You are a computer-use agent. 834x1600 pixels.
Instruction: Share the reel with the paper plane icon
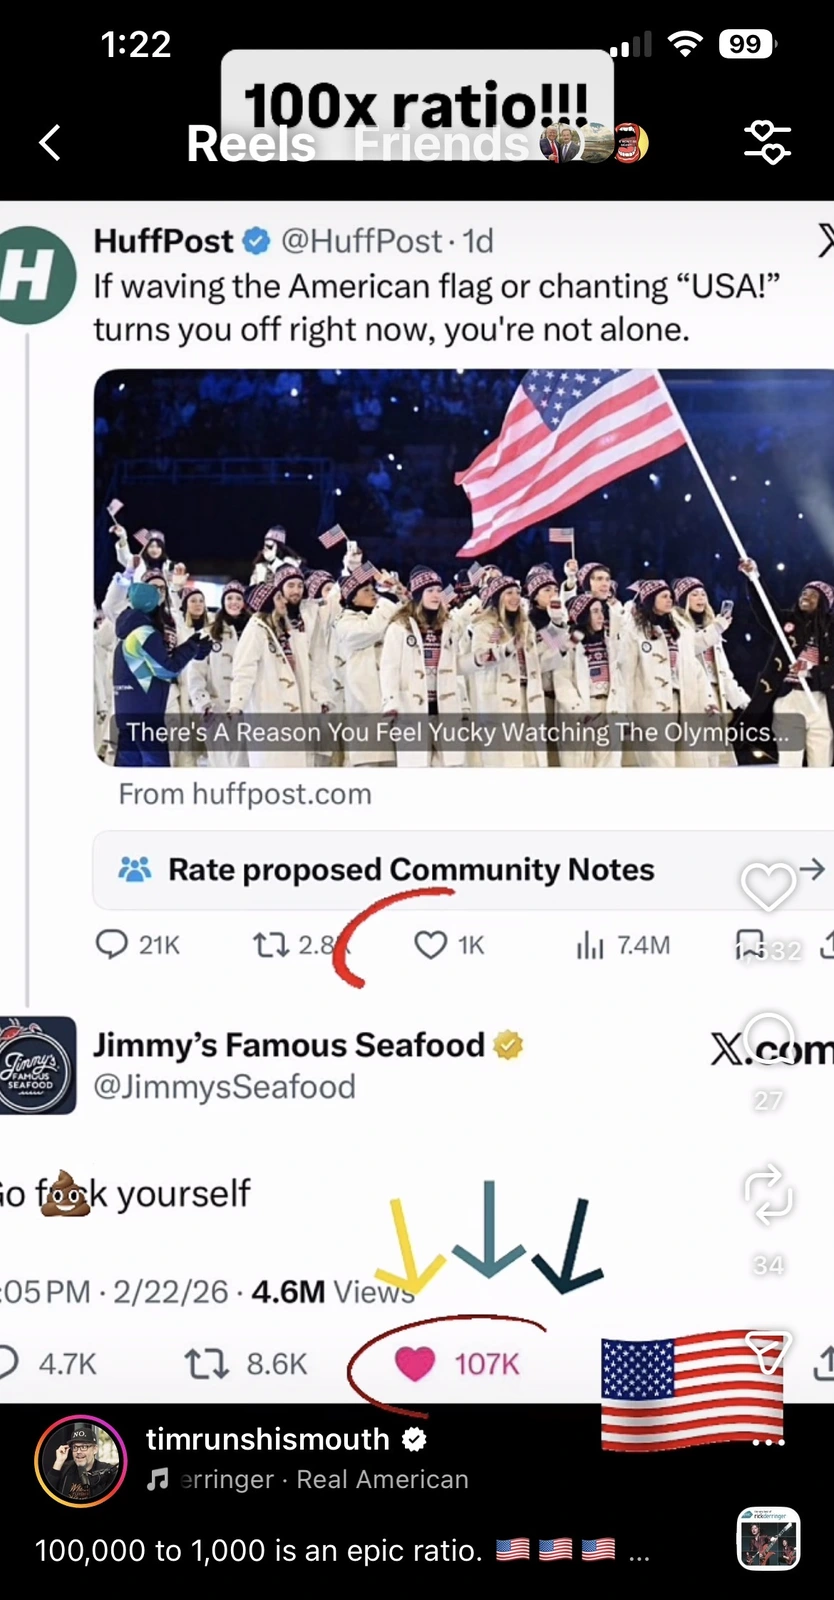pos(768,1353)
